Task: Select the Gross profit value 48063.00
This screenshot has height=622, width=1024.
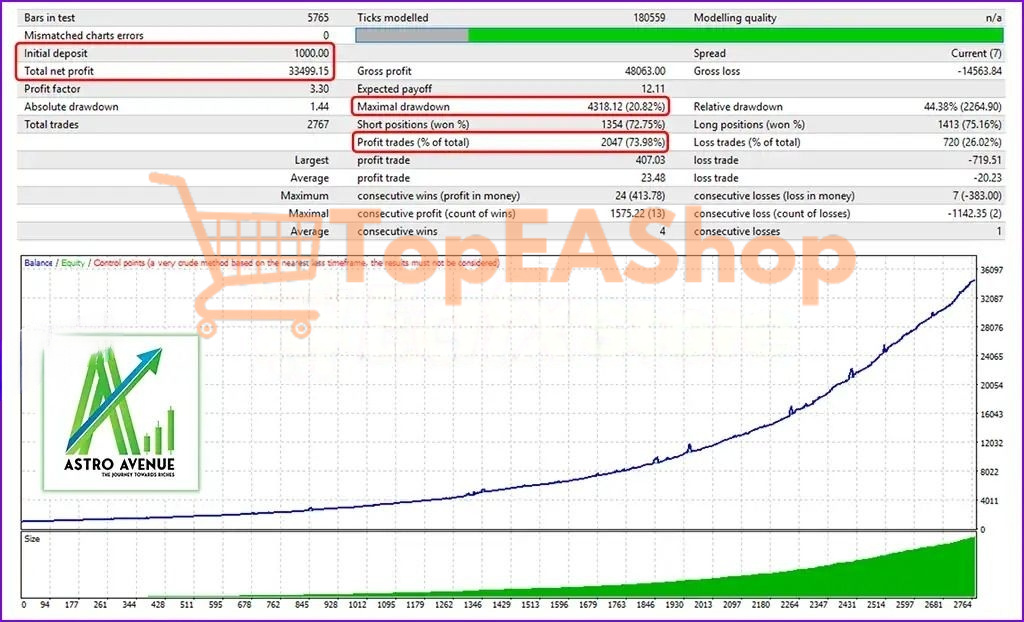Action: pos(637,71)
